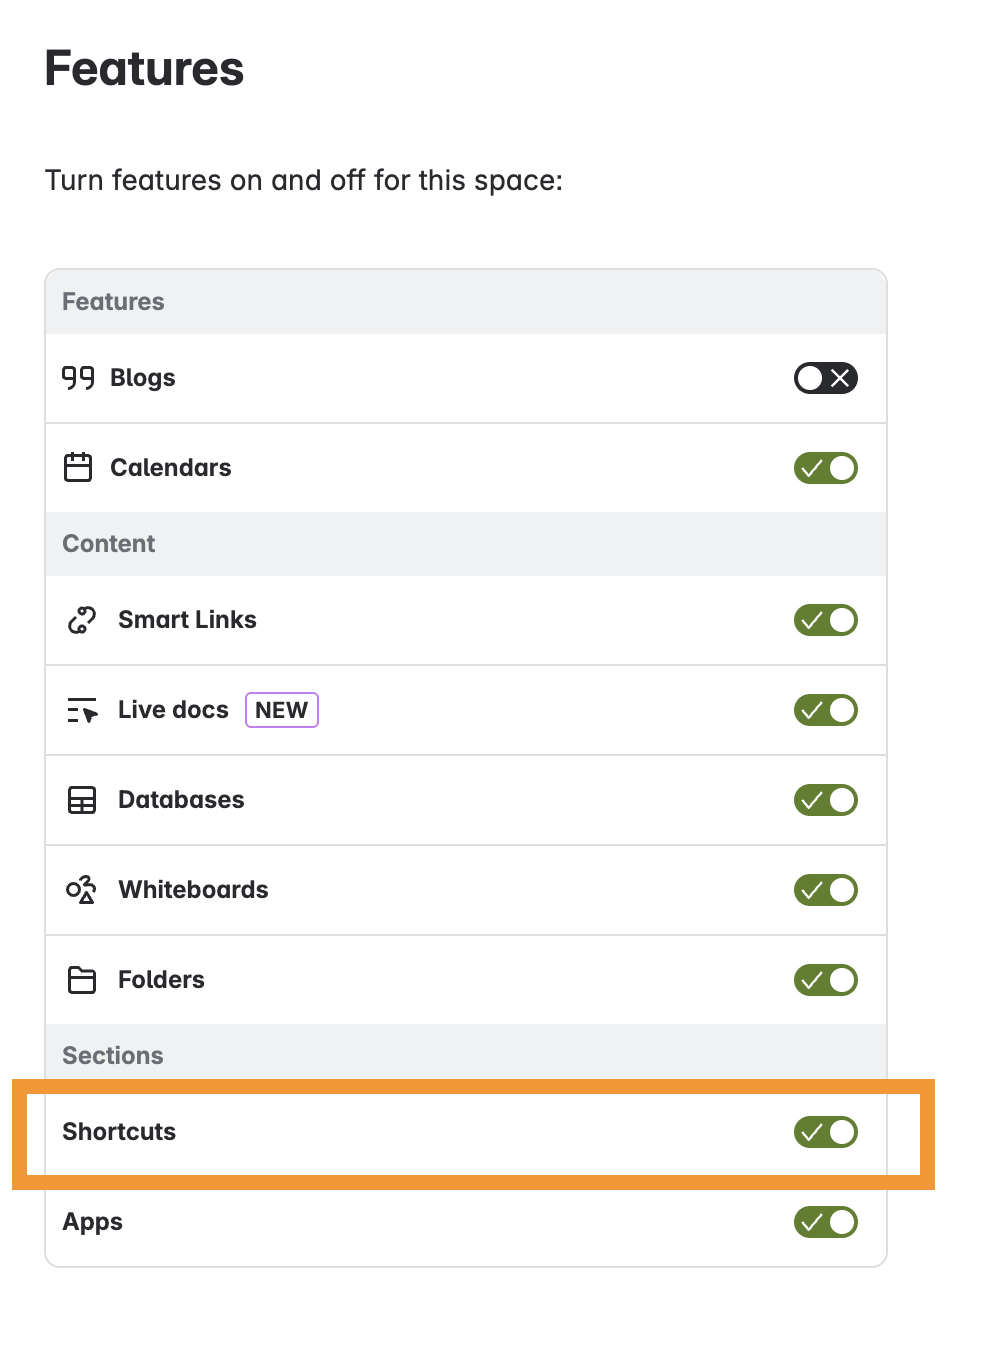Click the Live docs icon
Viewport: 1004px width, 1358px height.
(81, 710)
